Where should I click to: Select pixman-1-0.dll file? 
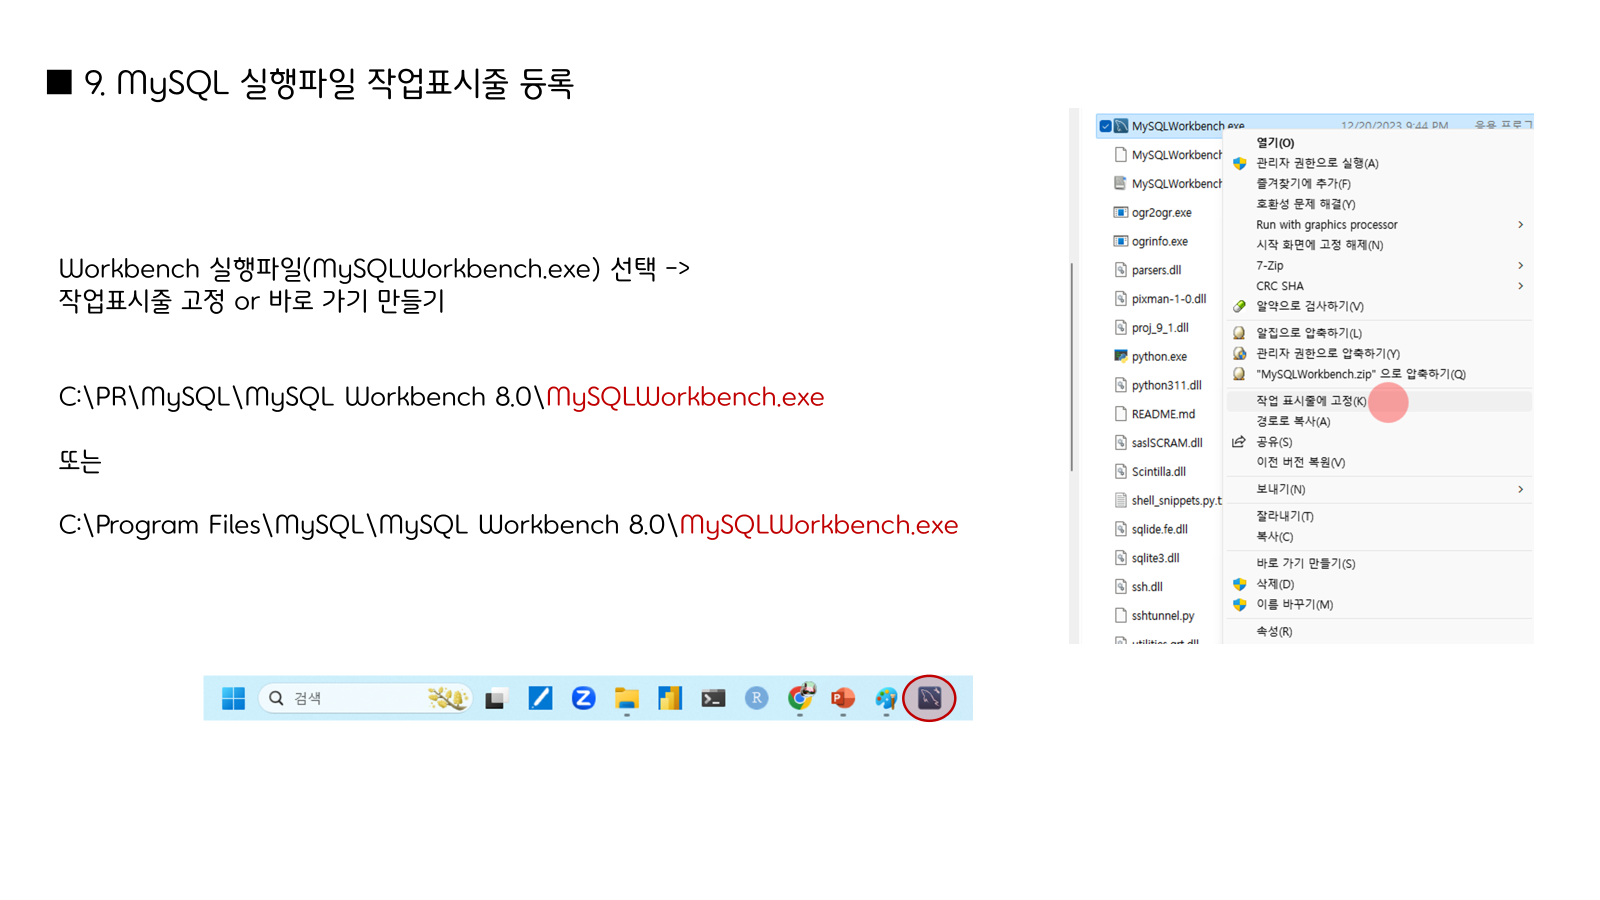(x=1169, y=299)
